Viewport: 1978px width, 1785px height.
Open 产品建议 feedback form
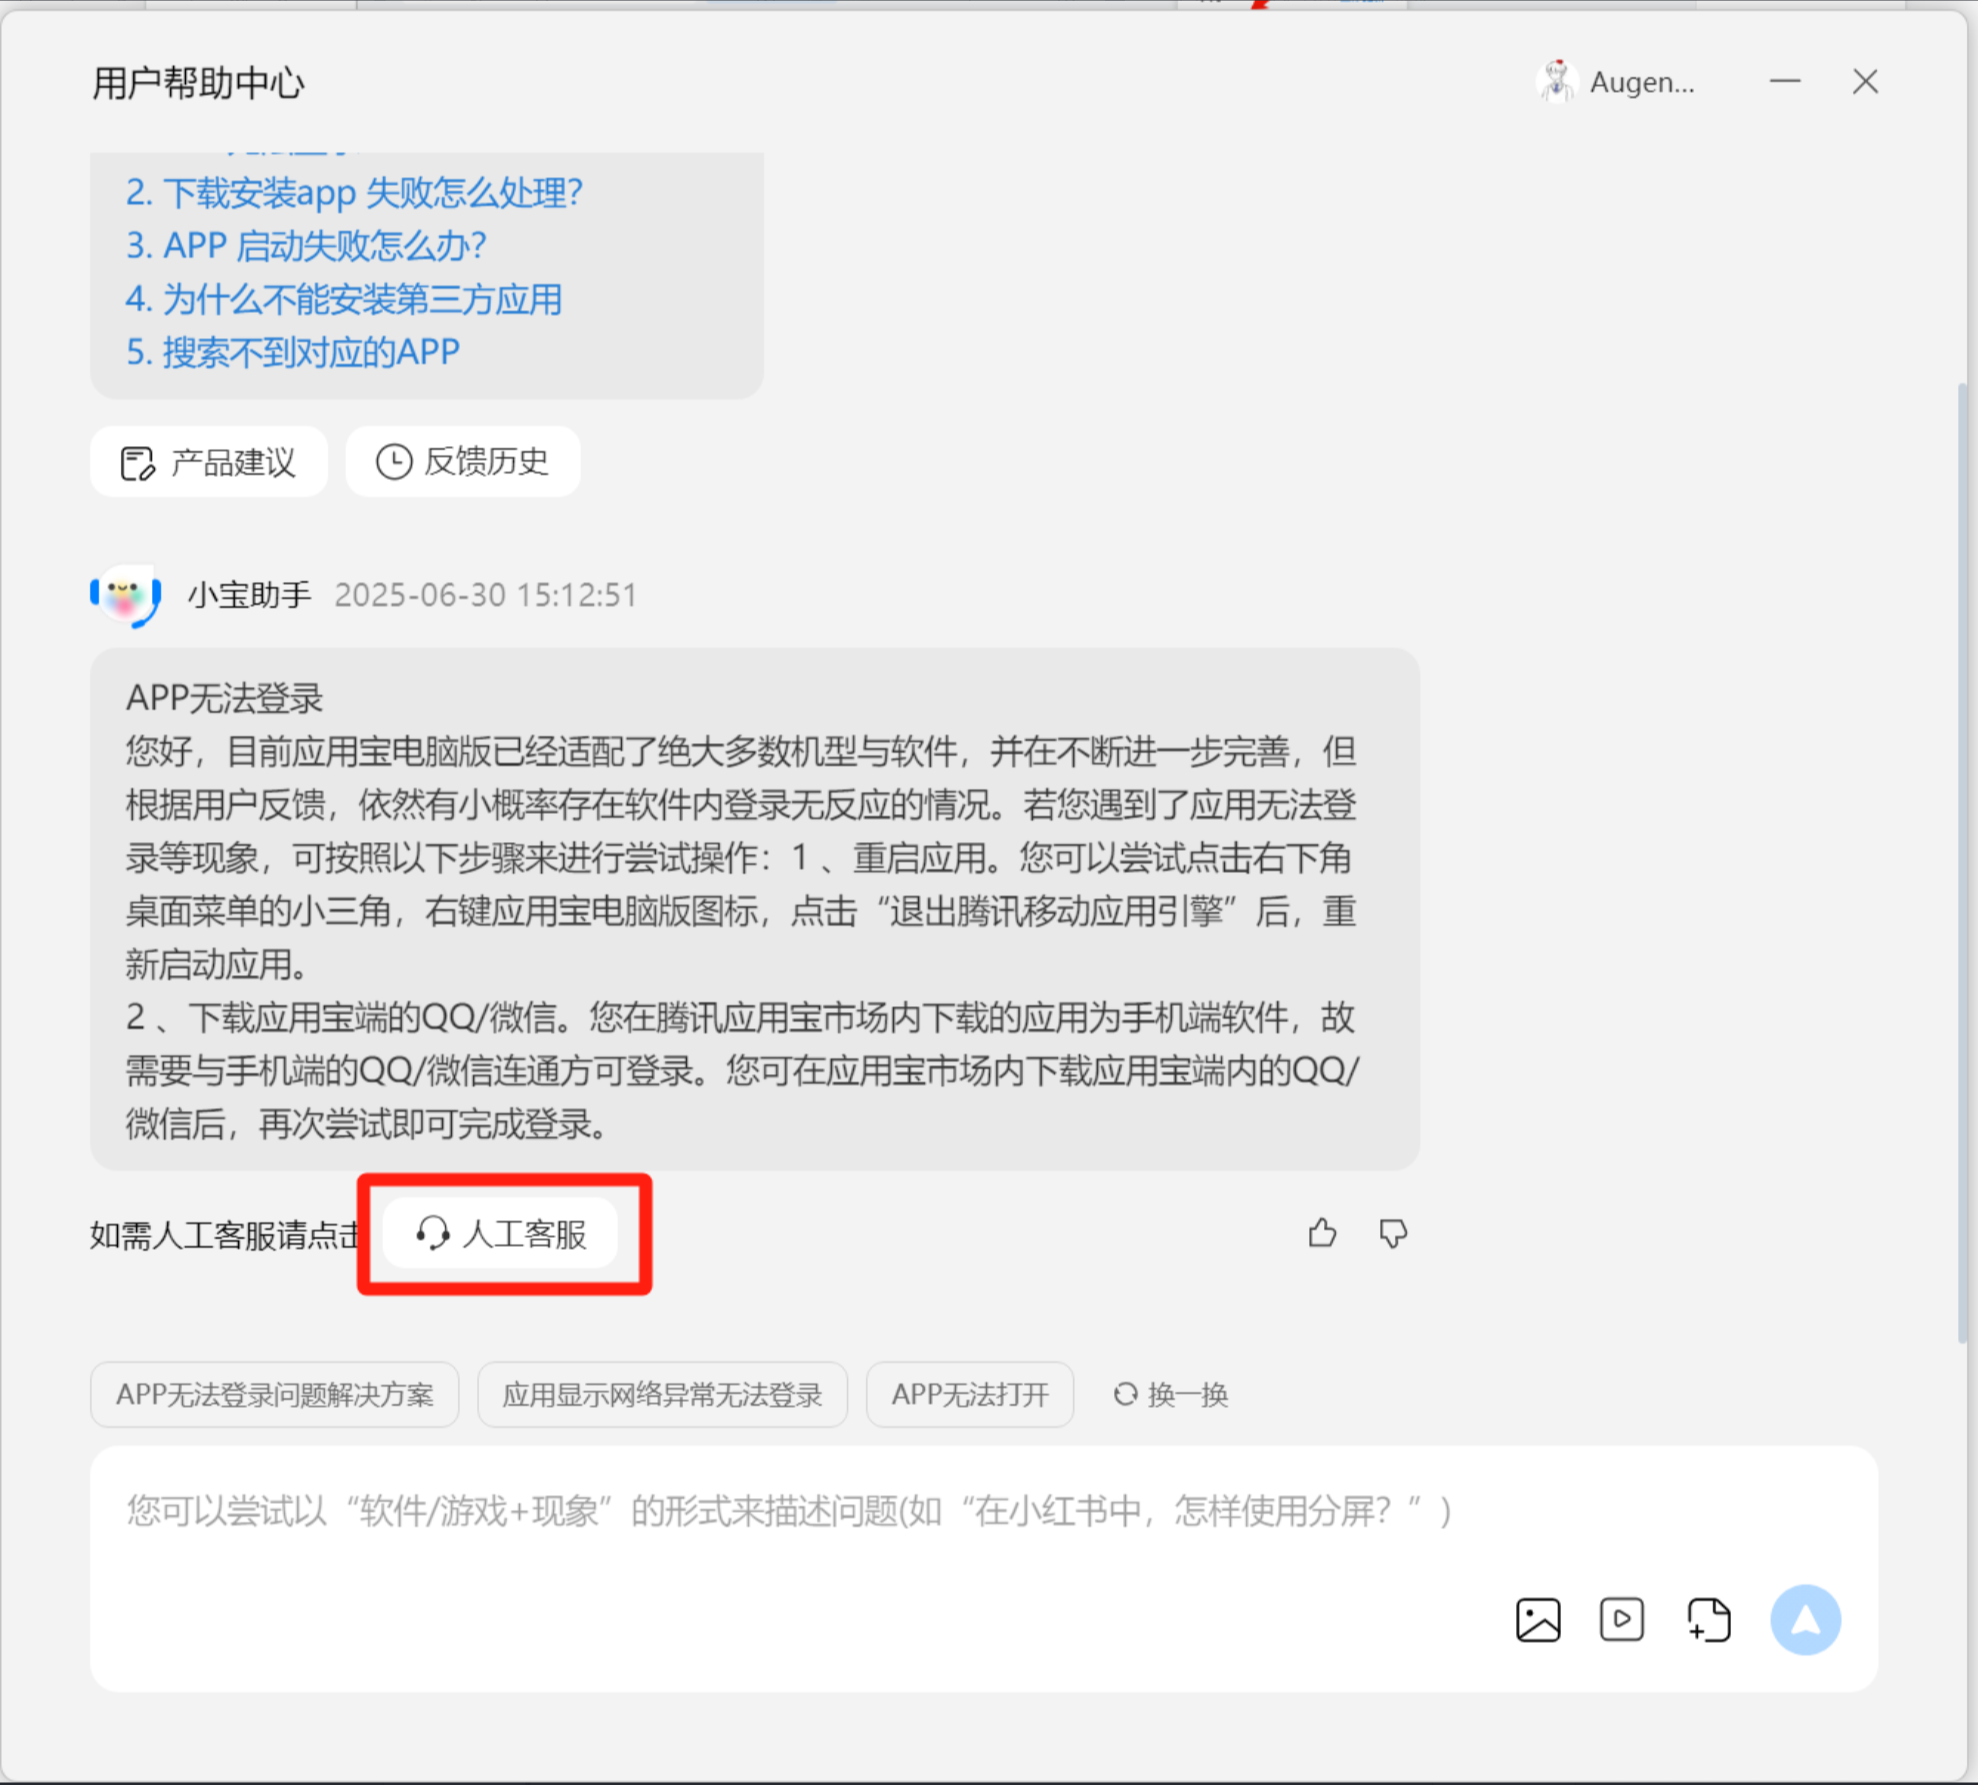tap(209, 462)
